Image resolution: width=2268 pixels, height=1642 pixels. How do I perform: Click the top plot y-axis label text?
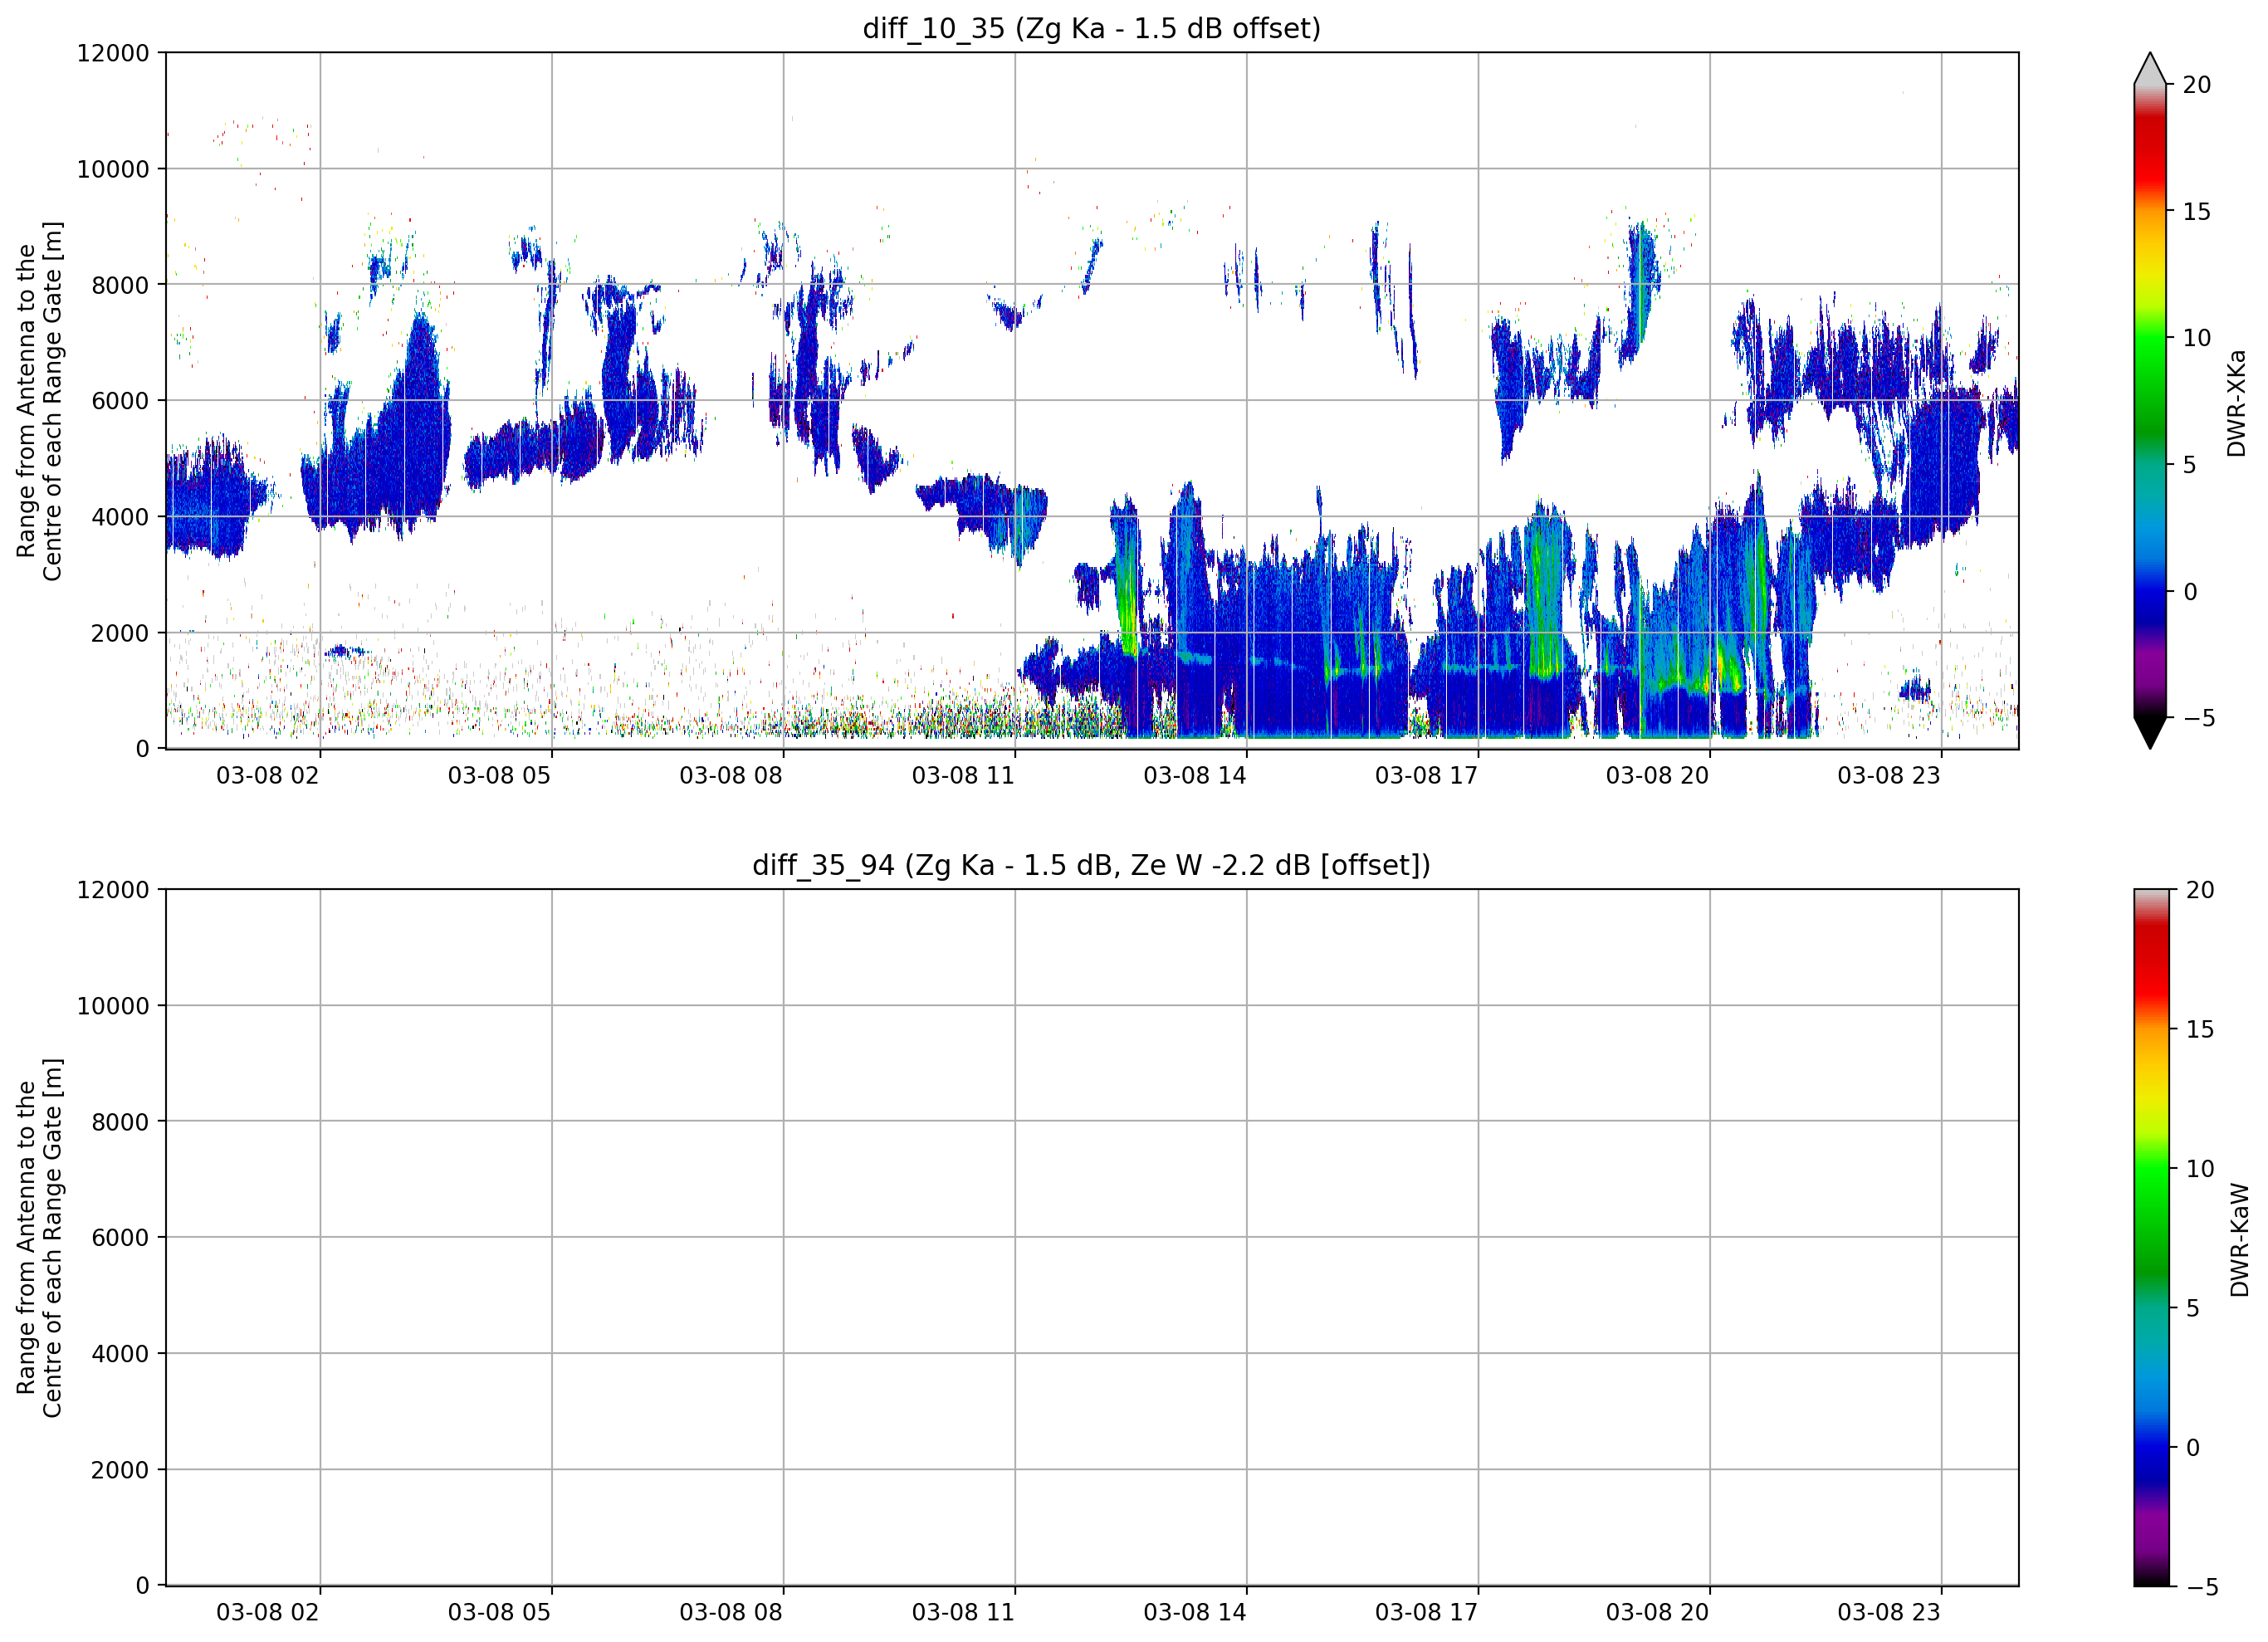click(x=39, y=401)
